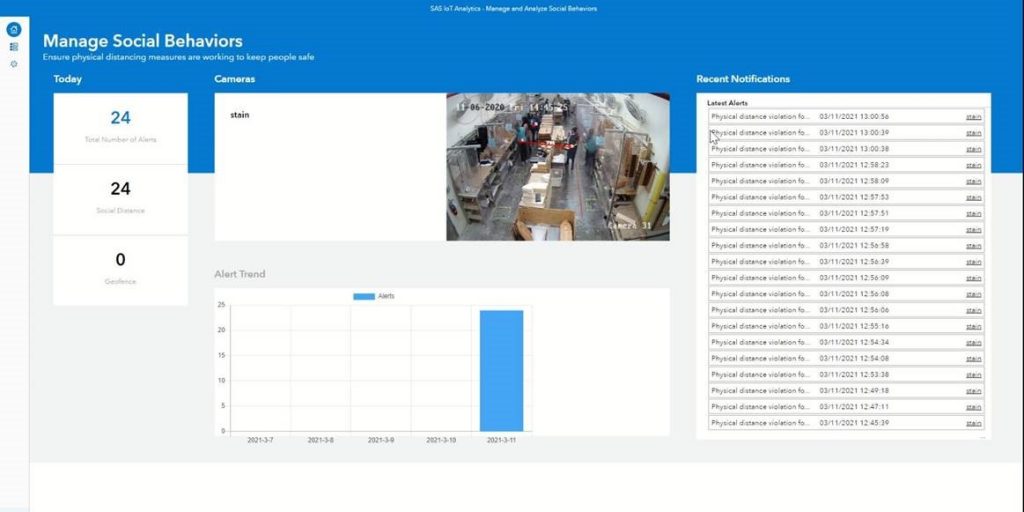The image size is (1024, 512).
Task: Open the stain link for 12:57:53 alert
Action: [x=973, y=197]
